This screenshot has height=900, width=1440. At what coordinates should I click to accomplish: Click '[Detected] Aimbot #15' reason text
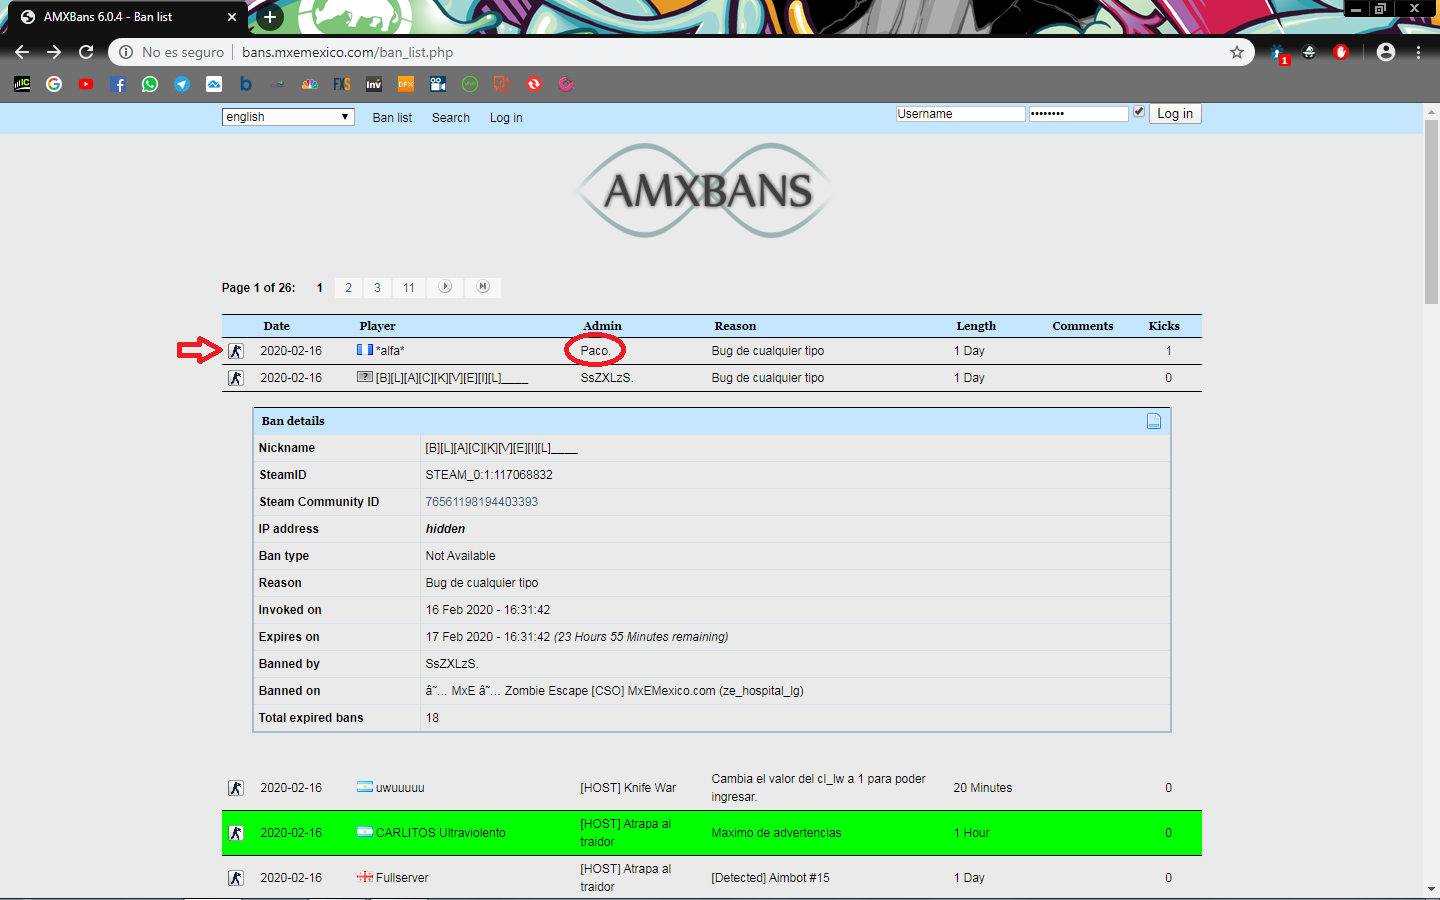pyautogui.click(x=770, y=878)
